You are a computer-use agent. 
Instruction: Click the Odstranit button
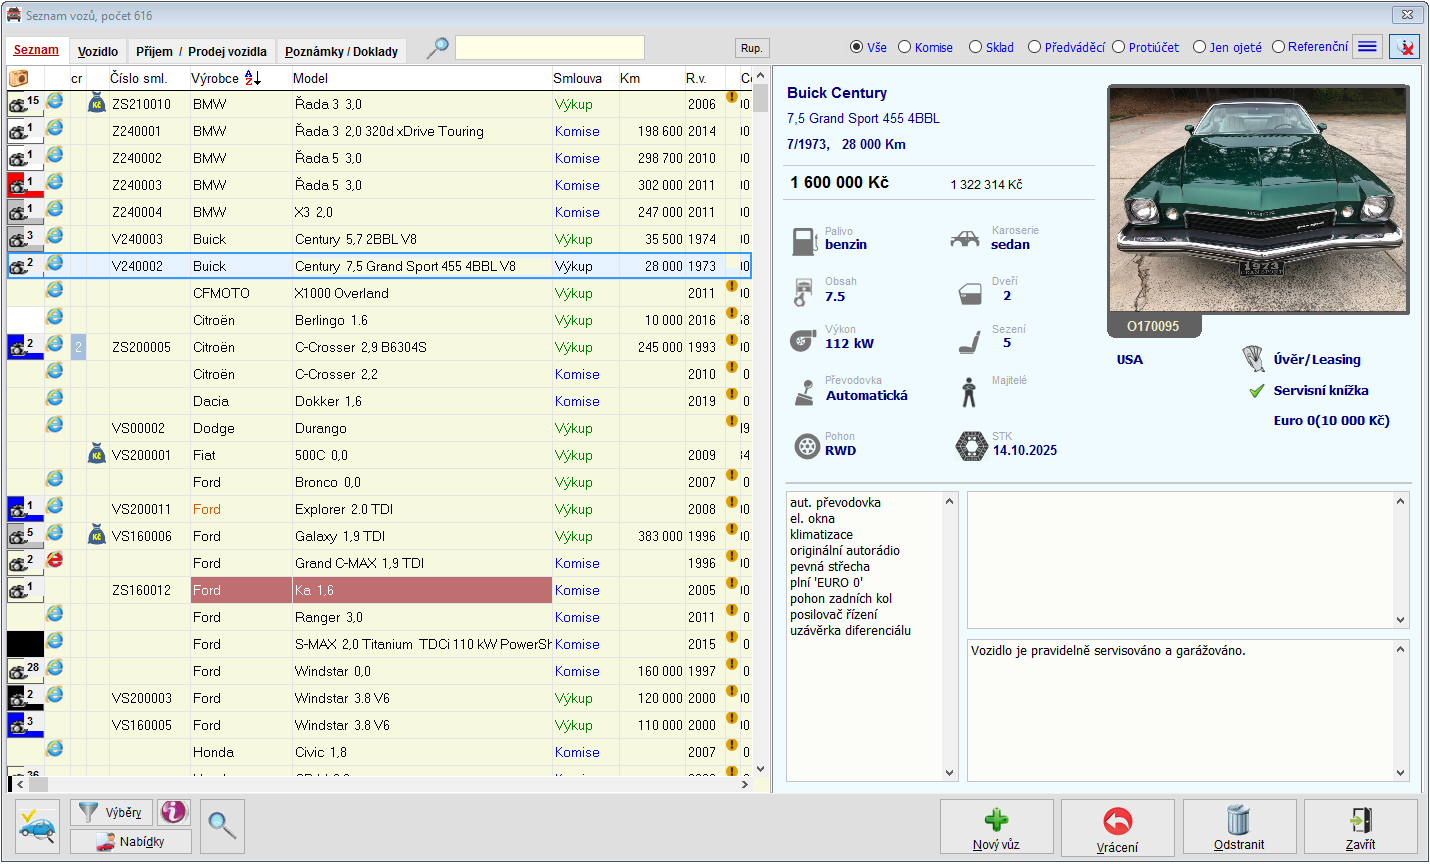(1239, 827)
